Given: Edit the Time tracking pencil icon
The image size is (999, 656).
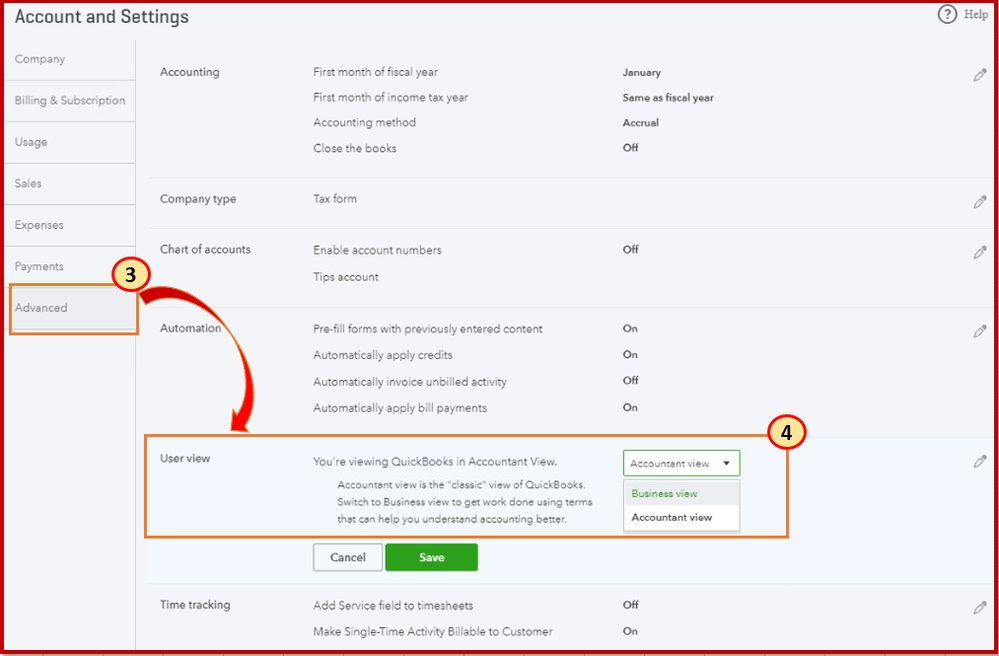Looking at the screenshot, I should click(980, 608).
